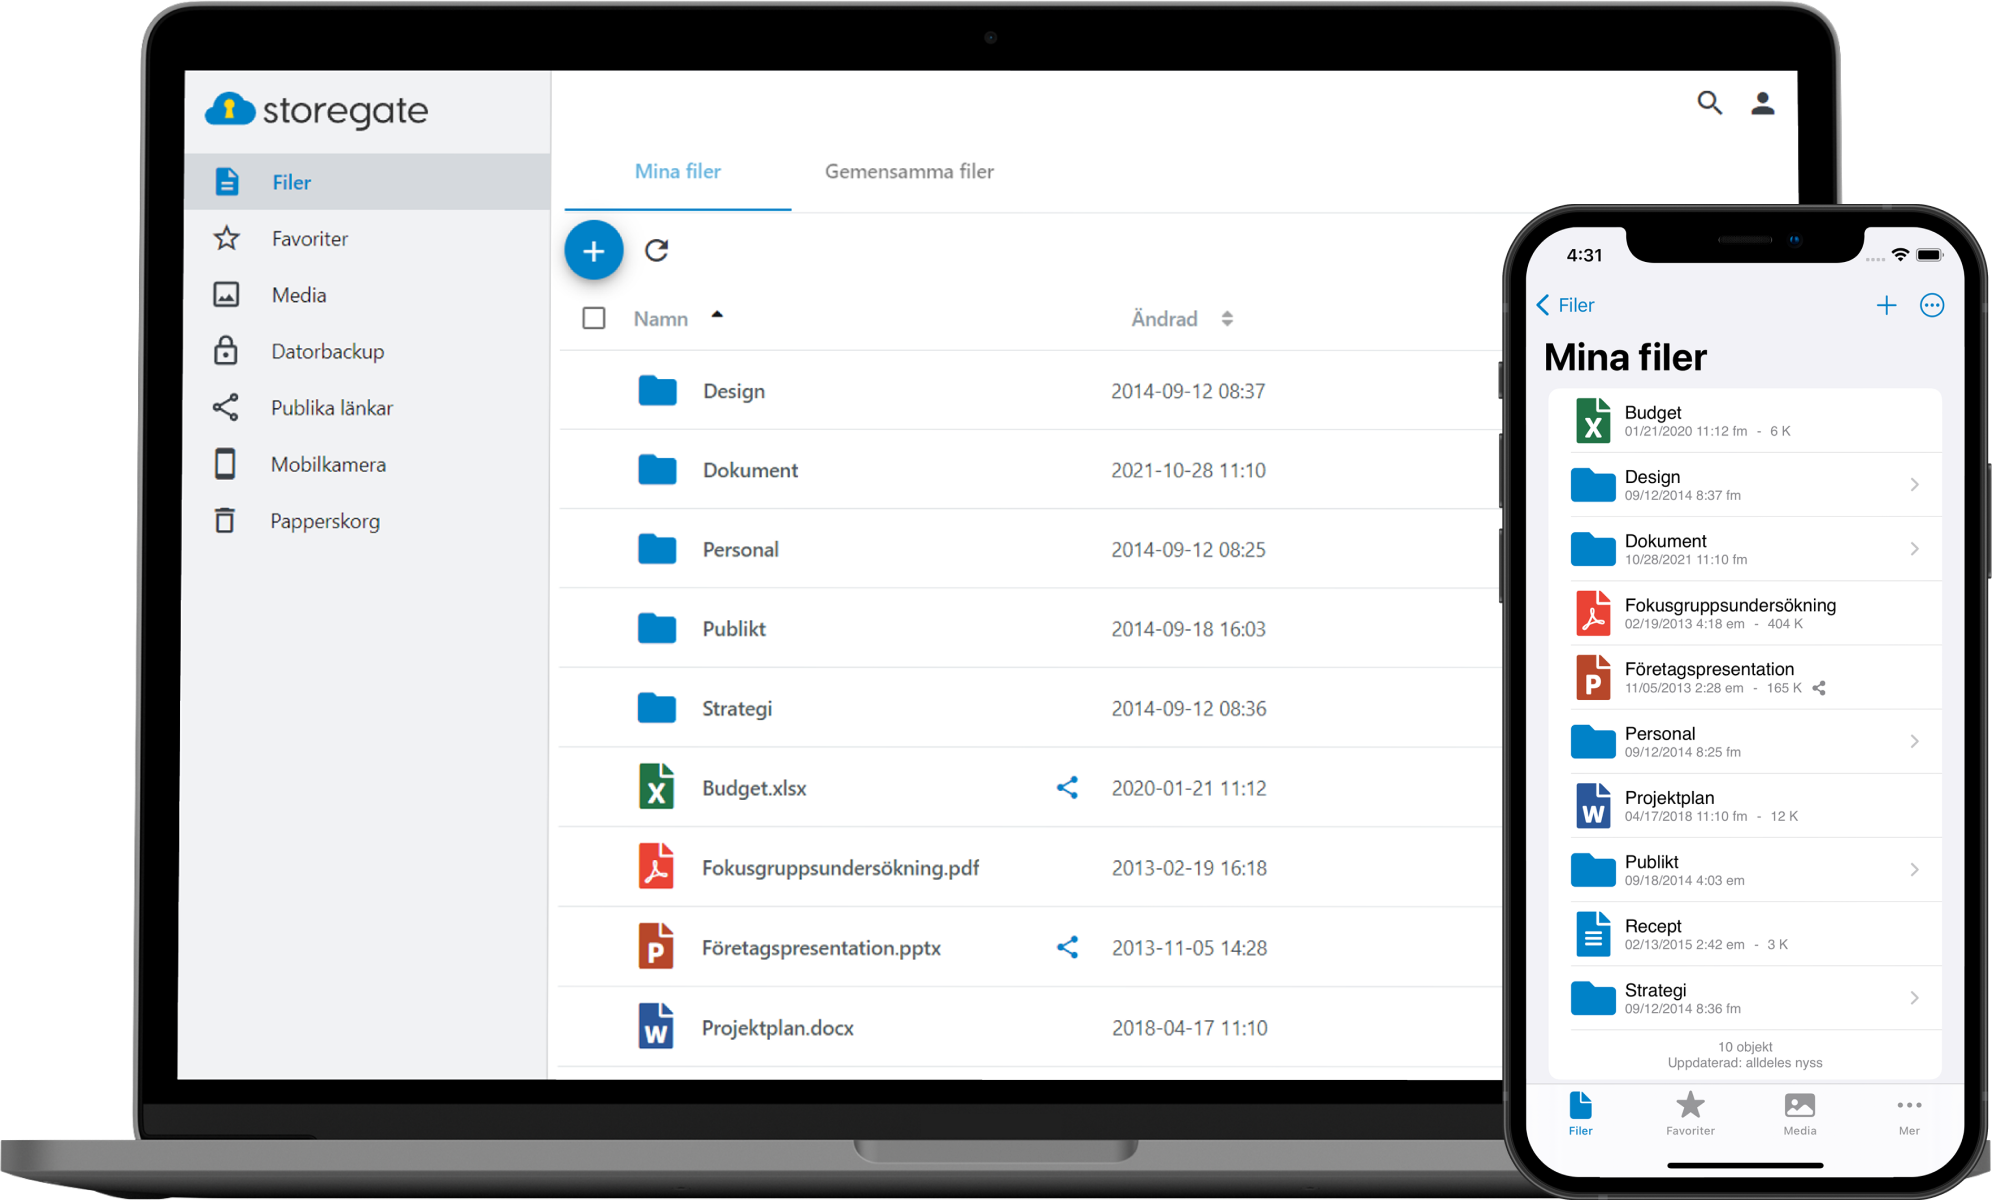Sort by the Namn column header
1992x1200 pixels.
point(661,319)
